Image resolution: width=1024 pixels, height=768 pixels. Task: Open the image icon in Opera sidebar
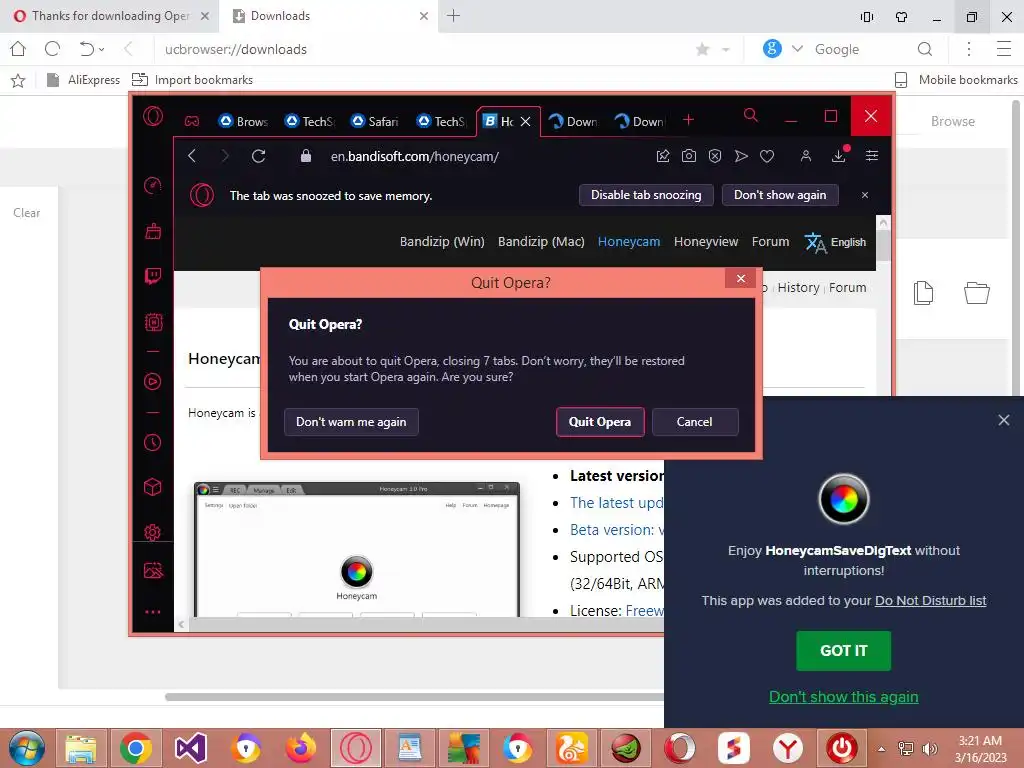point(153,571)
